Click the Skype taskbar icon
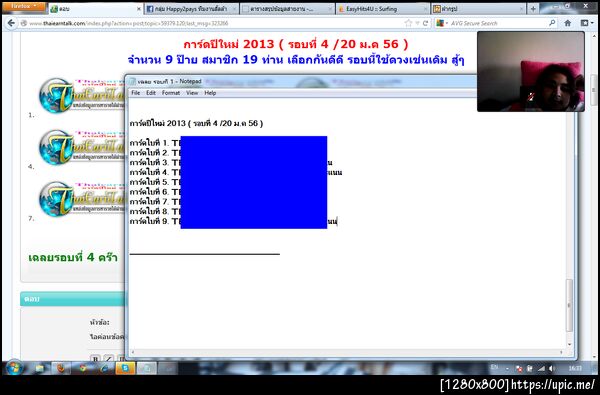The height and width of the screenshot is (395, 600). pyautogui.click(x=126, y=368)
